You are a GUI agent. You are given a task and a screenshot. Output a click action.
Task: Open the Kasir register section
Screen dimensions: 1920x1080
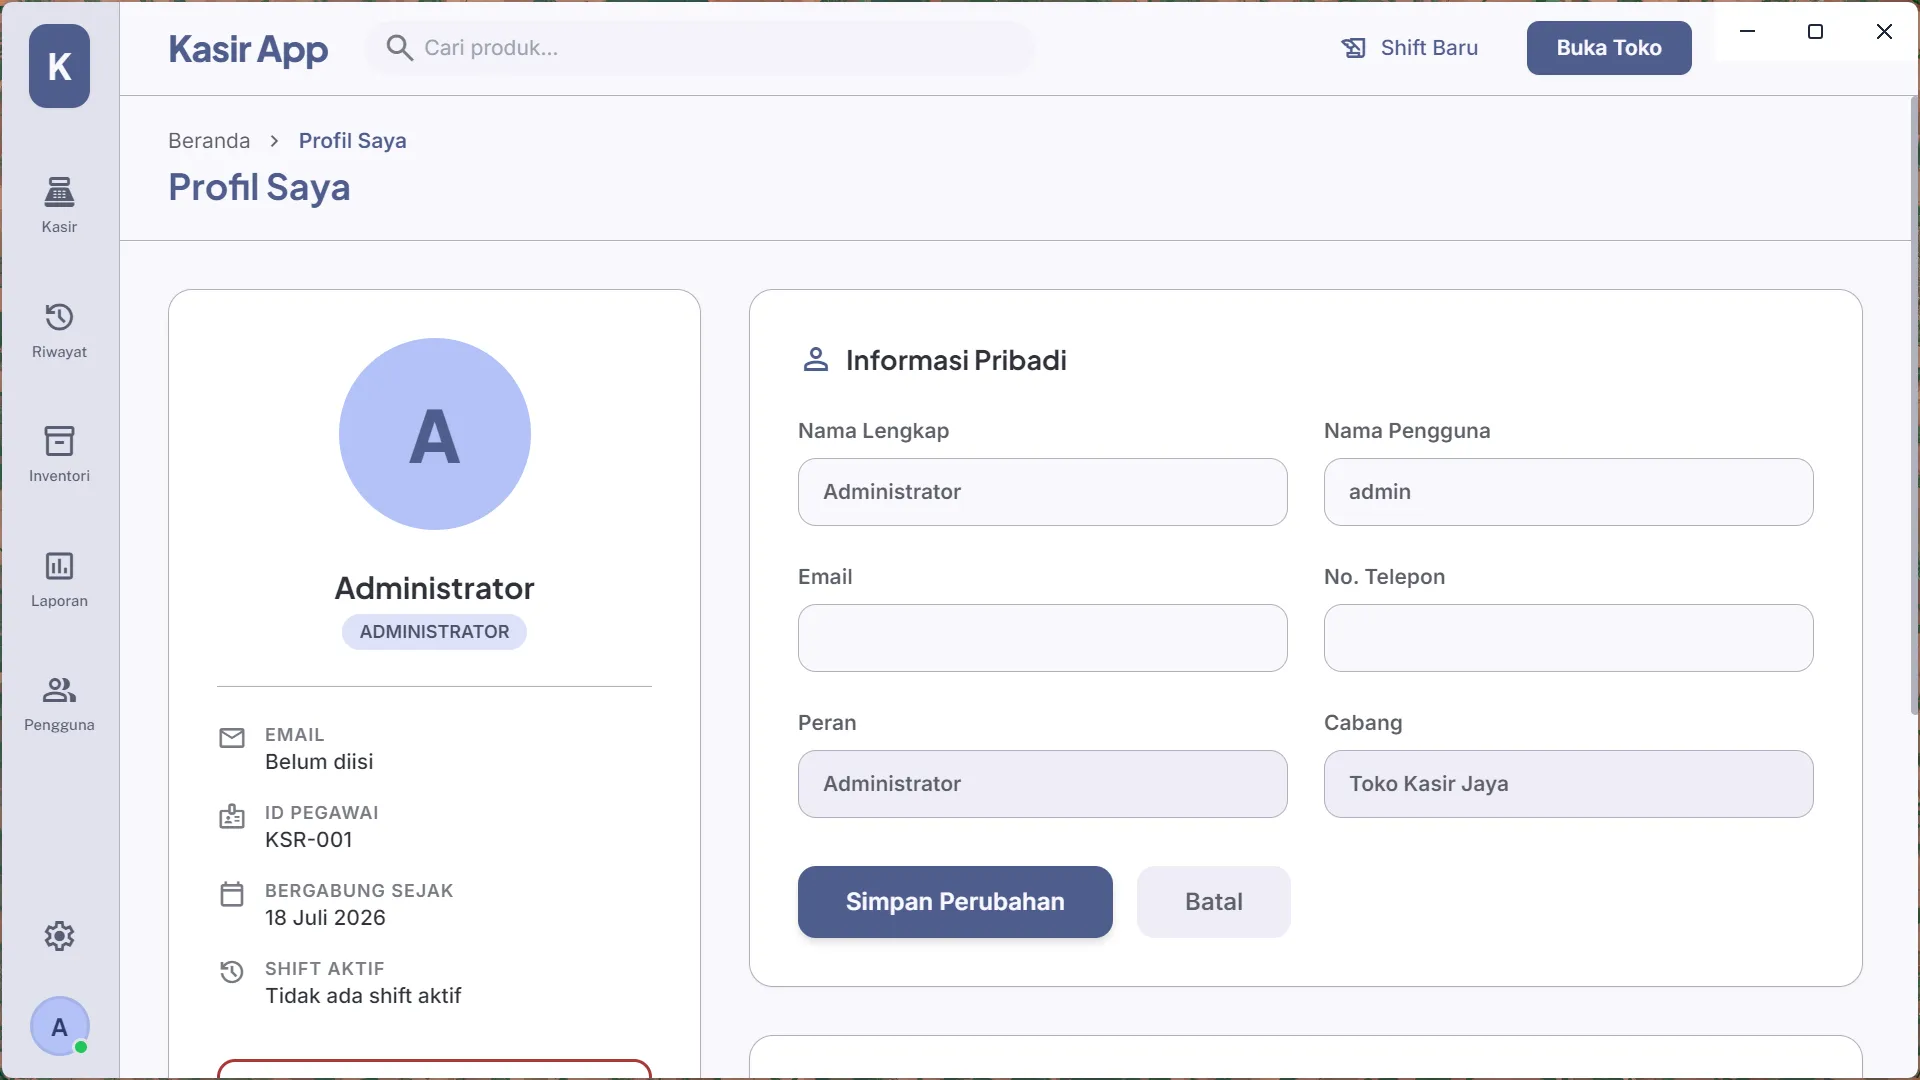tap(59, 205)
